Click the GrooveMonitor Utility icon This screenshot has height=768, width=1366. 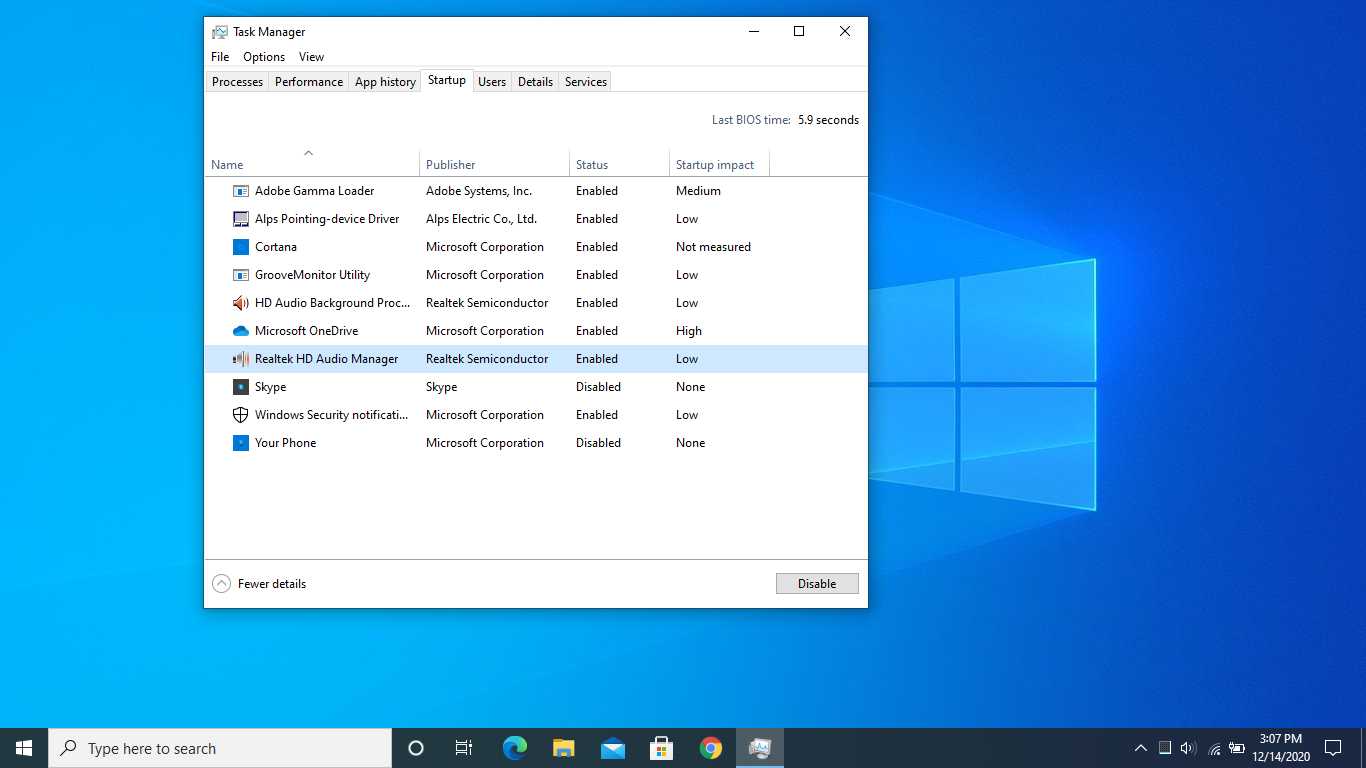[x=240, y=275]
